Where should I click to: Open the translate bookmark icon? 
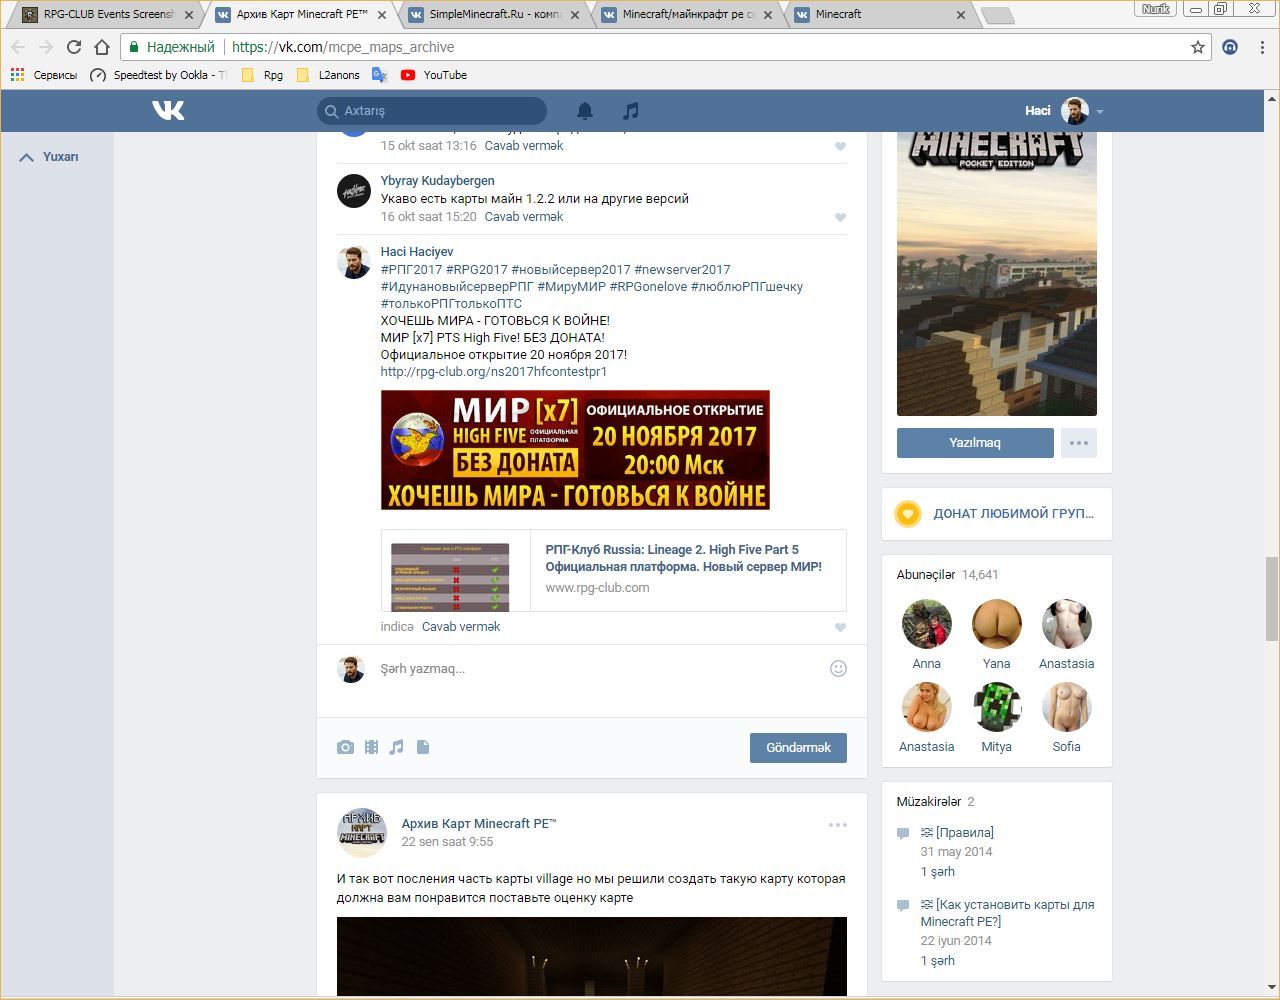(379, 75)
